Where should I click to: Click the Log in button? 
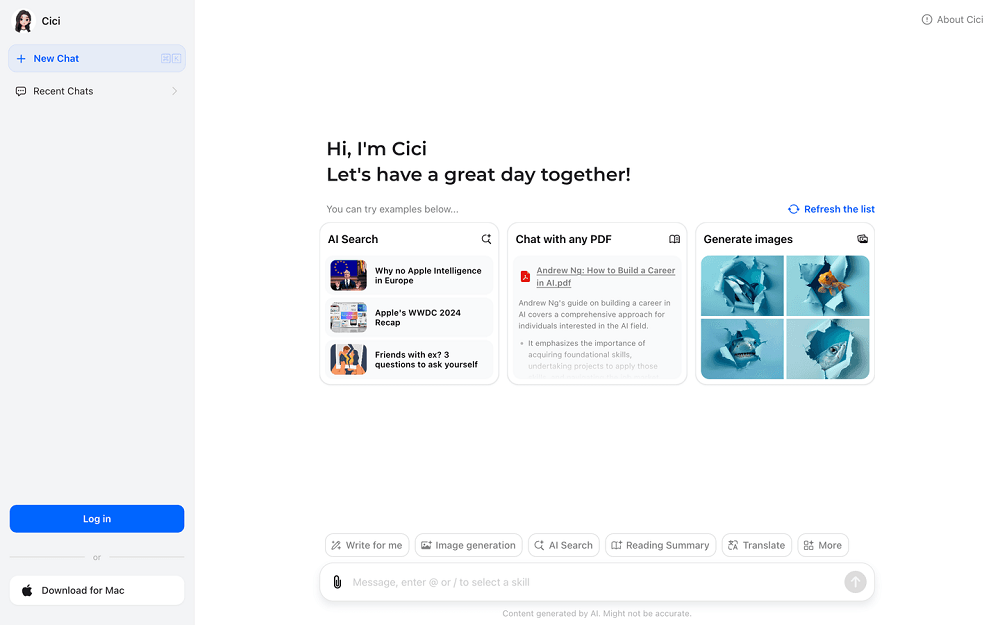point(96,518)
